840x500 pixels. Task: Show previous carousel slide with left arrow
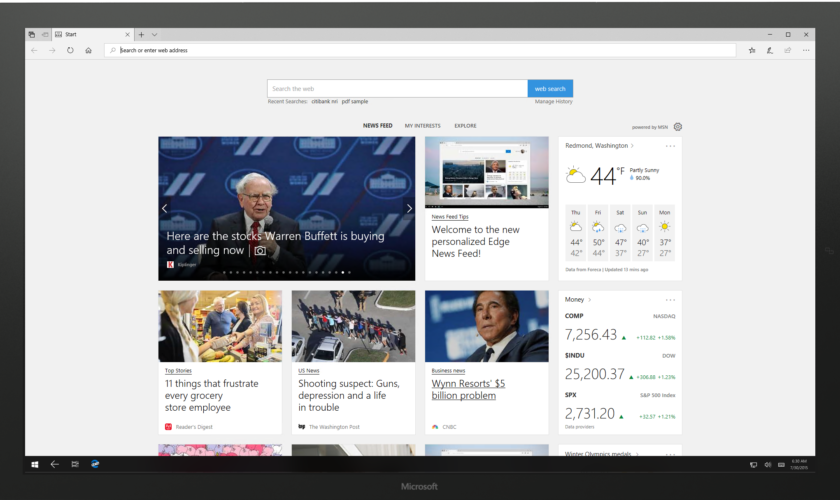(x=165, y=208)
